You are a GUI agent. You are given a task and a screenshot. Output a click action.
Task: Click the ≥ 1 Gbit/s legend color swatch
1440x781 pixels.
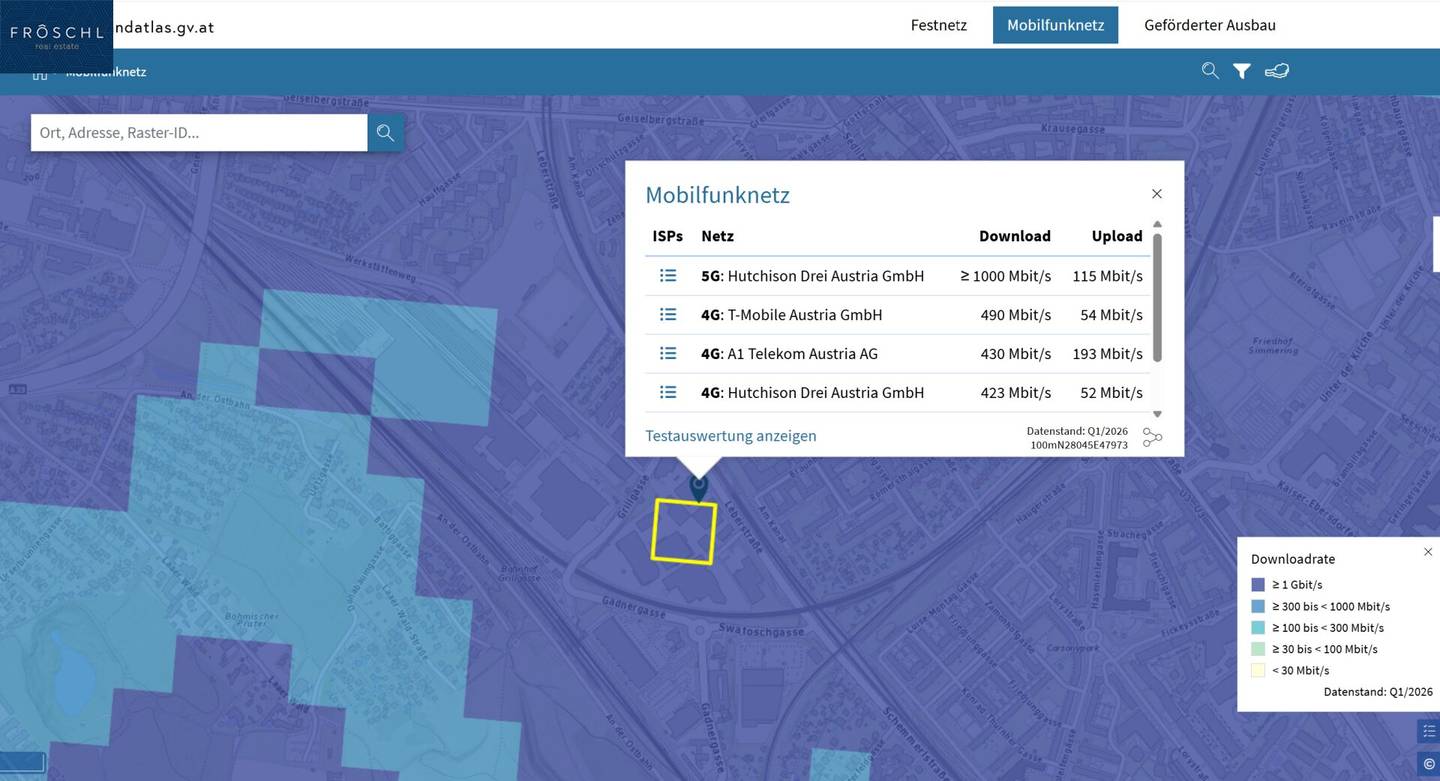(x=1258, y=585)
